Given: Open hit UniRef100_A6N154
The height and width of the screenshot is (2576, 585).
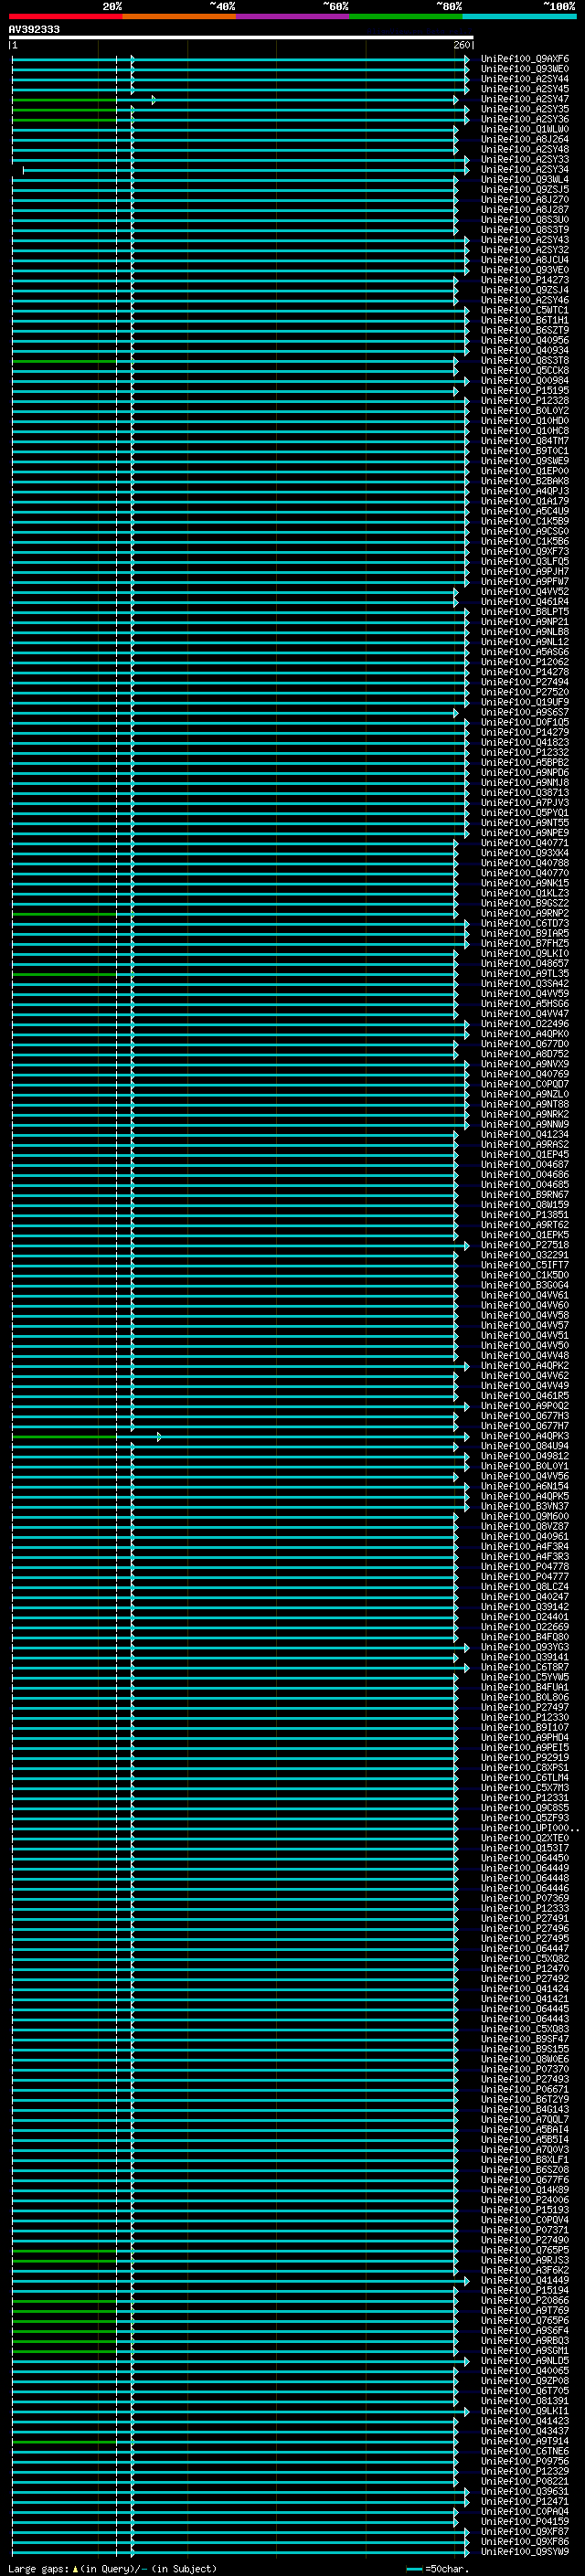Looking at the screenshot, I should tap(525, 1487).
